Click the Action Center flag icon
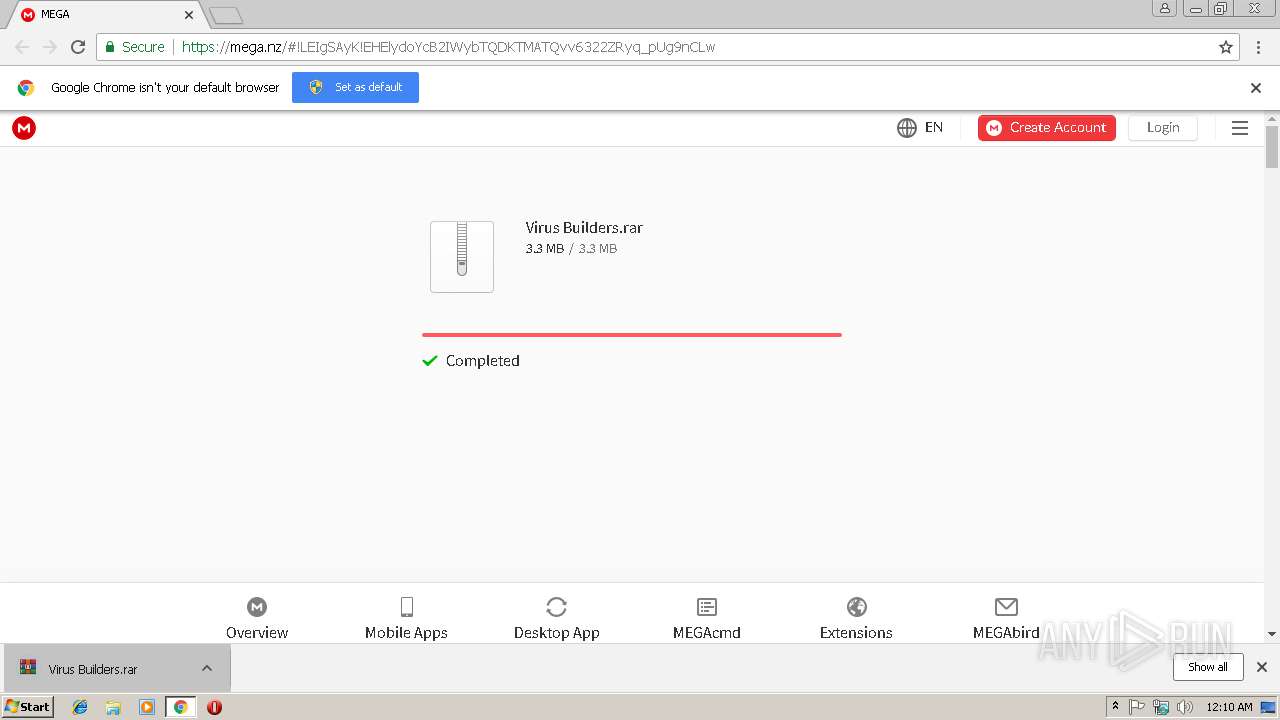Image resolution: width=1280 pixels, height=720 pixels. 1137,707
